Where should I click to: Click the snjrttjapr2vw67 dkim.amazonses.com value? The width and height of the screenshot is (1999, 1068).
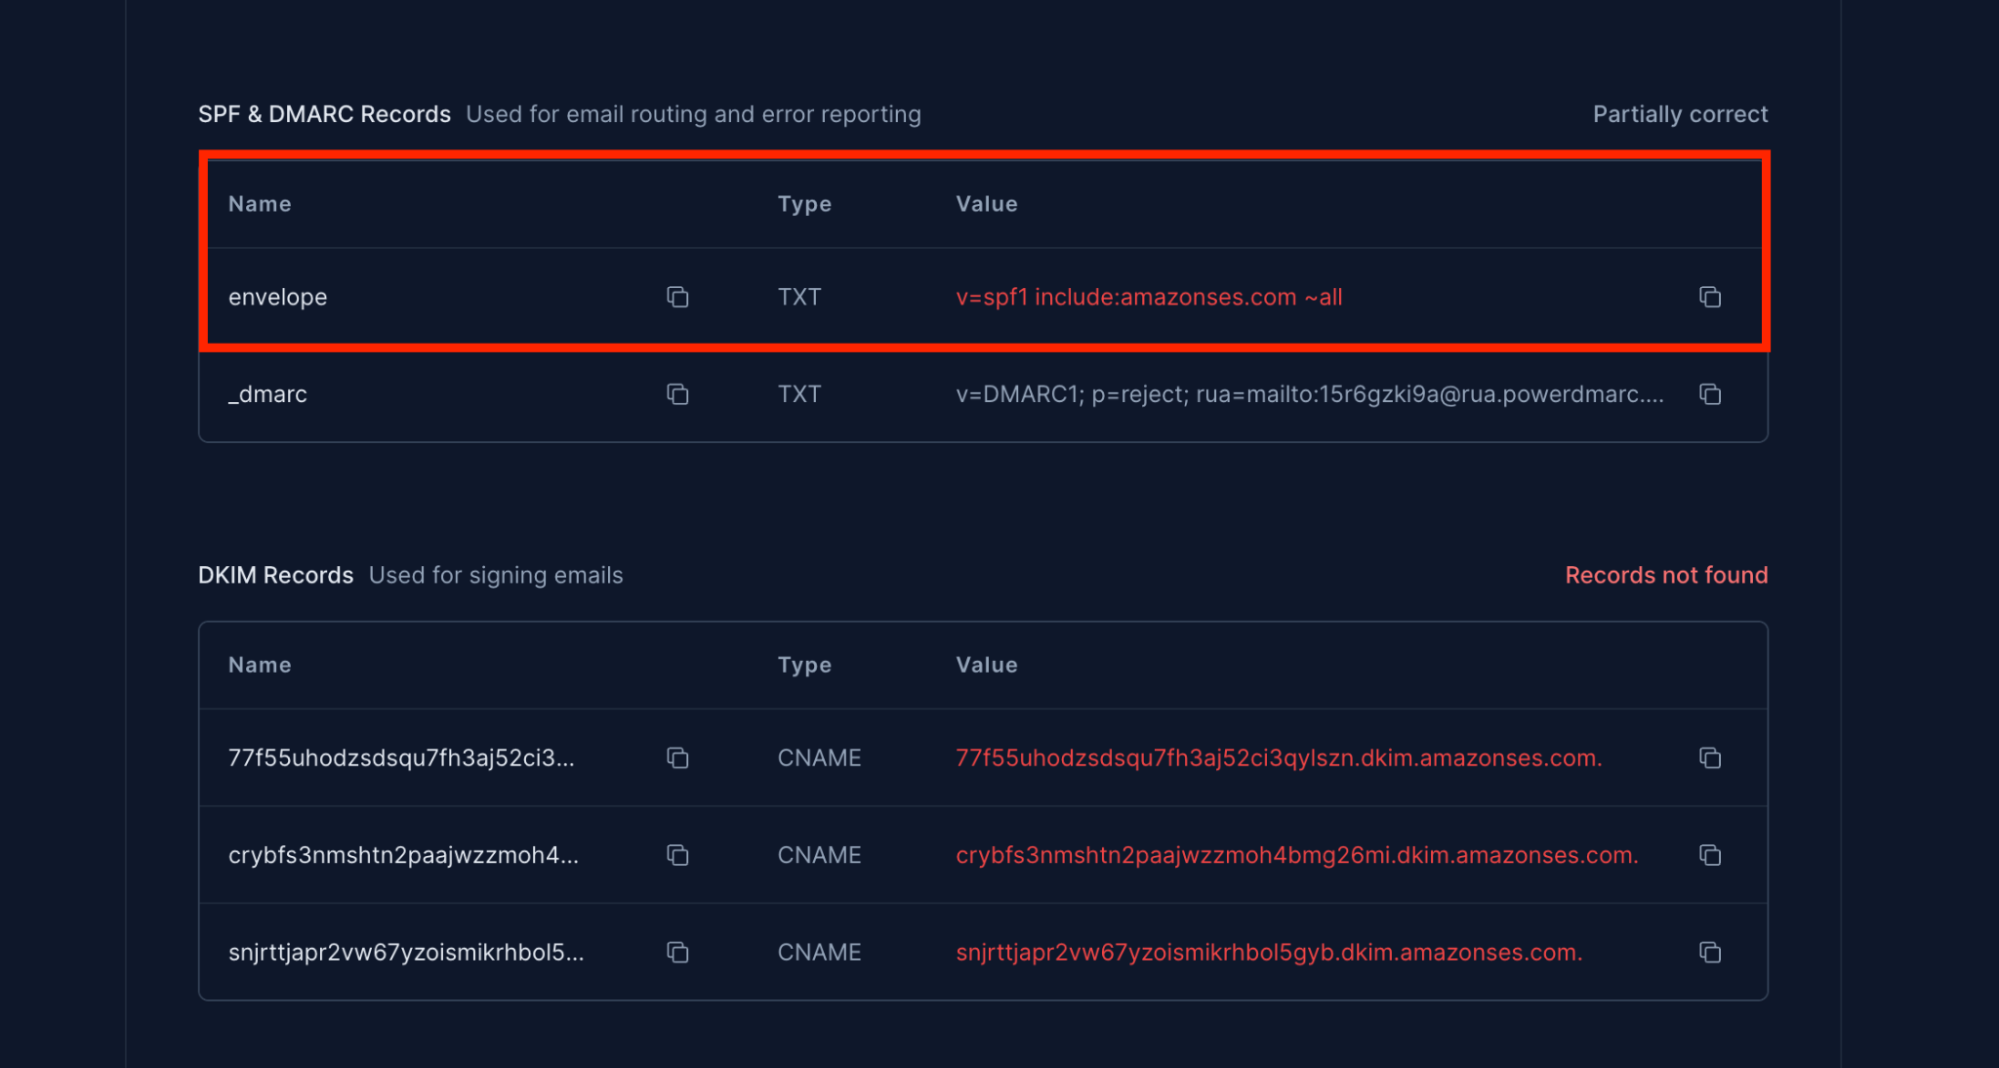tap(1268, 952)
